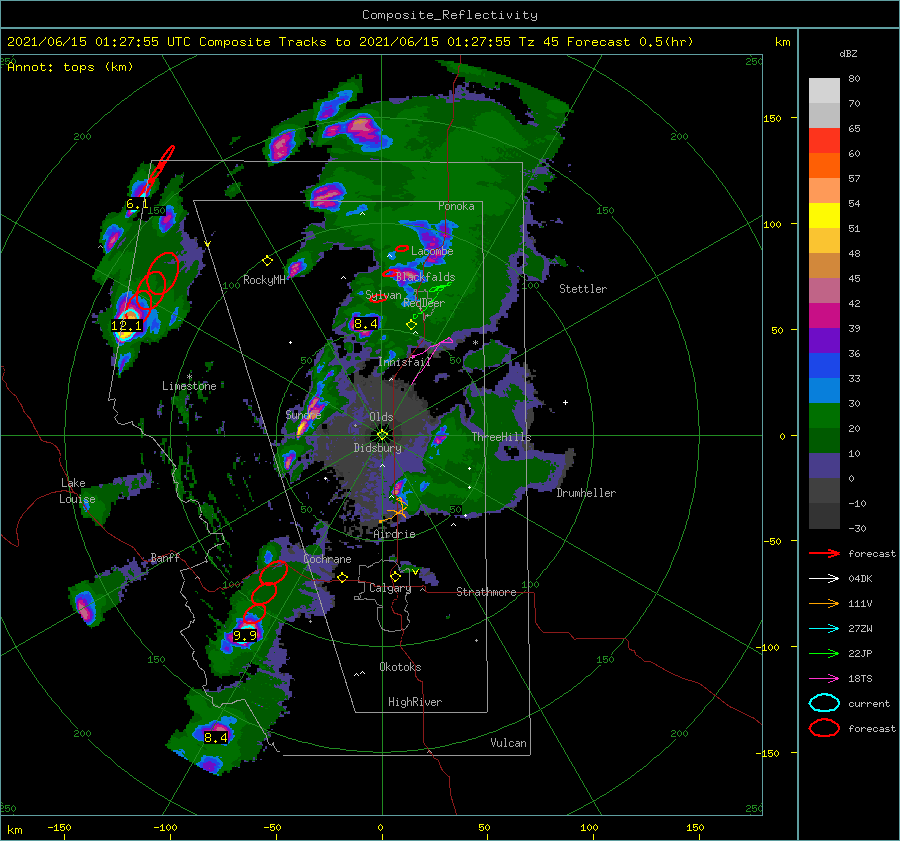Select the cyan 27ZW track arrow

(x=824, y=629)
